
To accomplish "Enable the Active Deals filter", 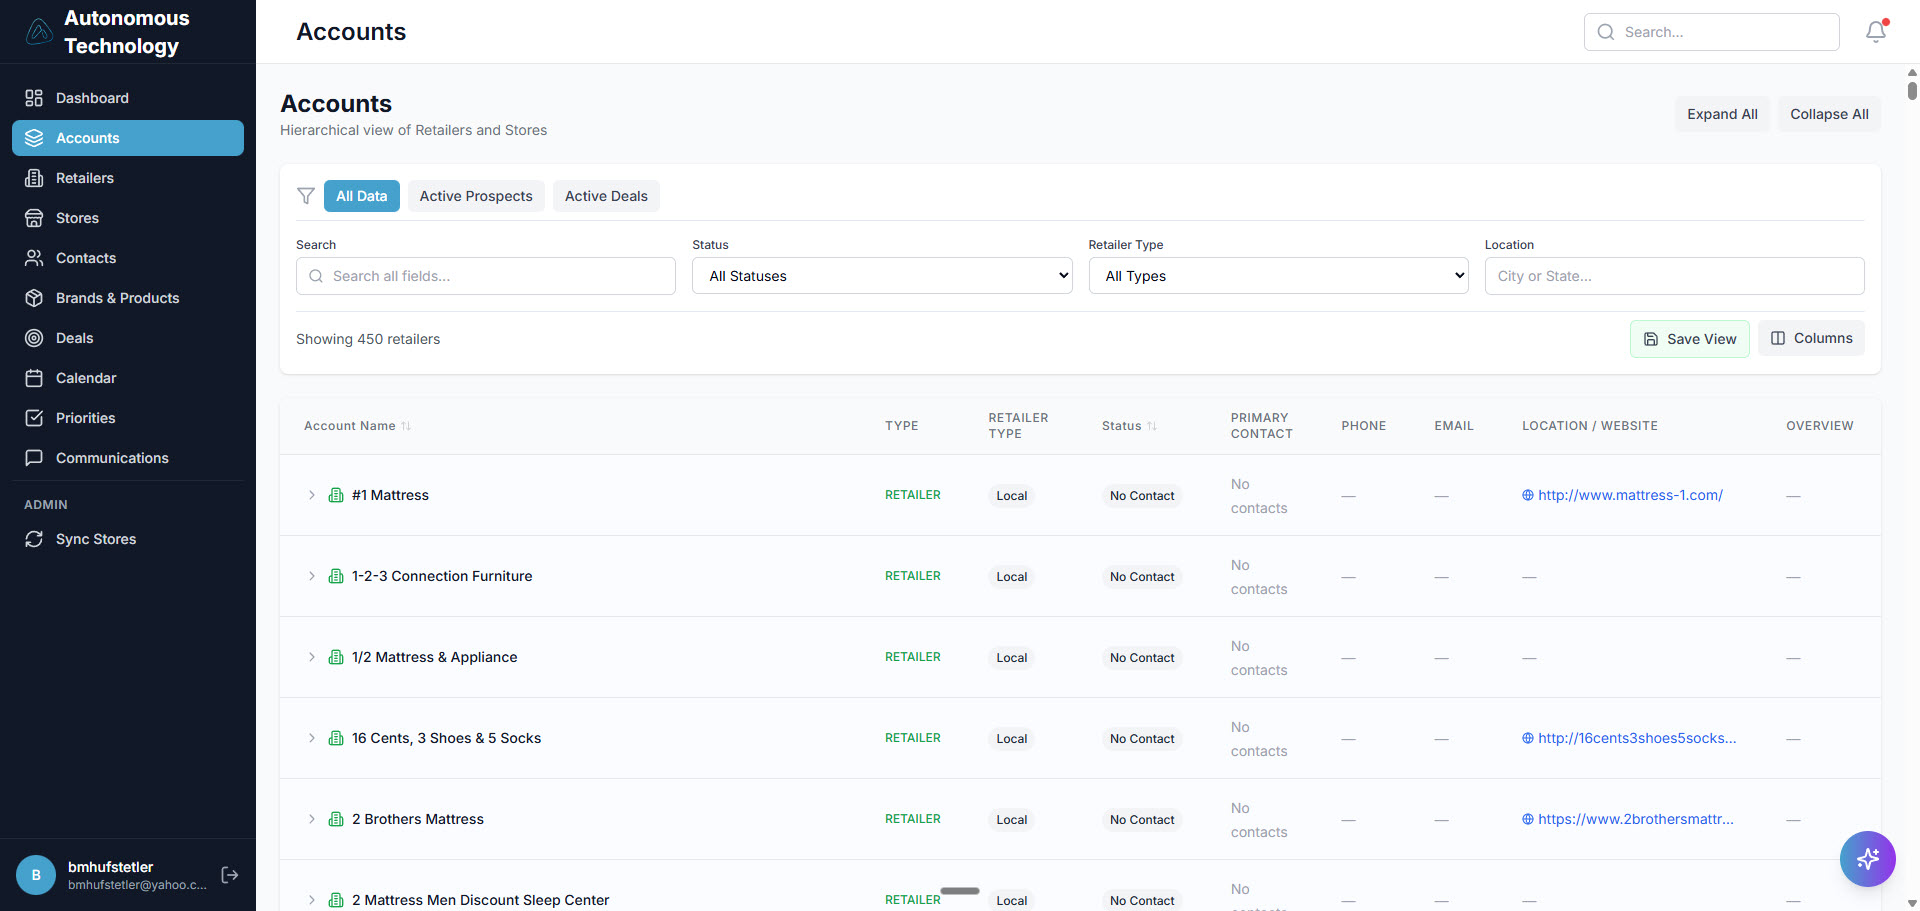I will pyautogui.click(x=606, y=196).
